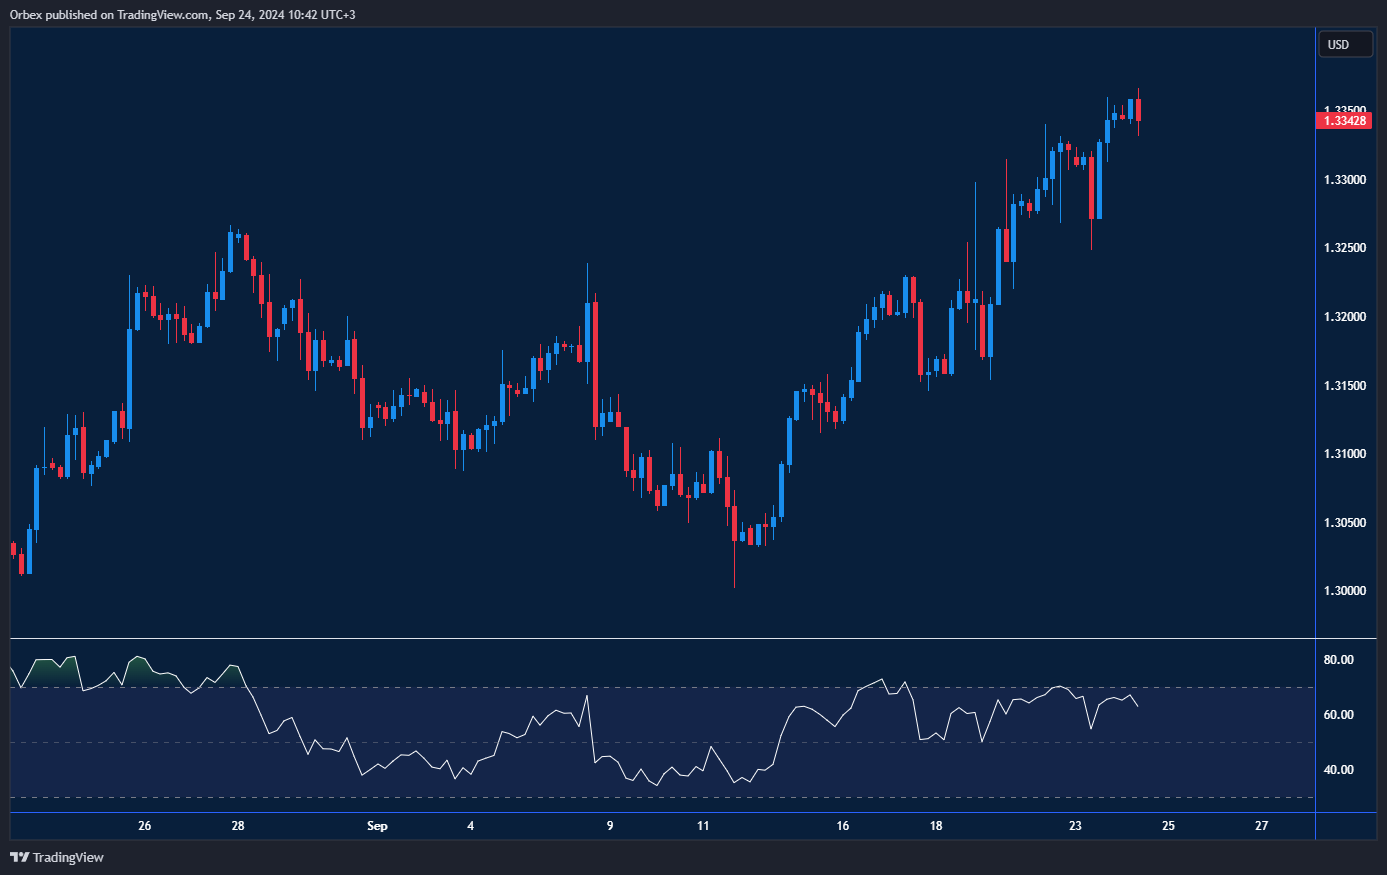
Task: Click the TradingView logo in bottom corner
Action: click(x=56, y=857)
